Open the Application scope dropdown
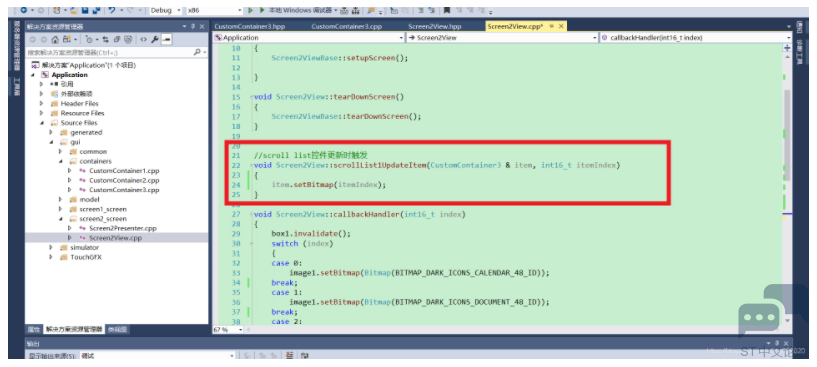This screenshot has height=367, width=817. [x=401, y=38]
